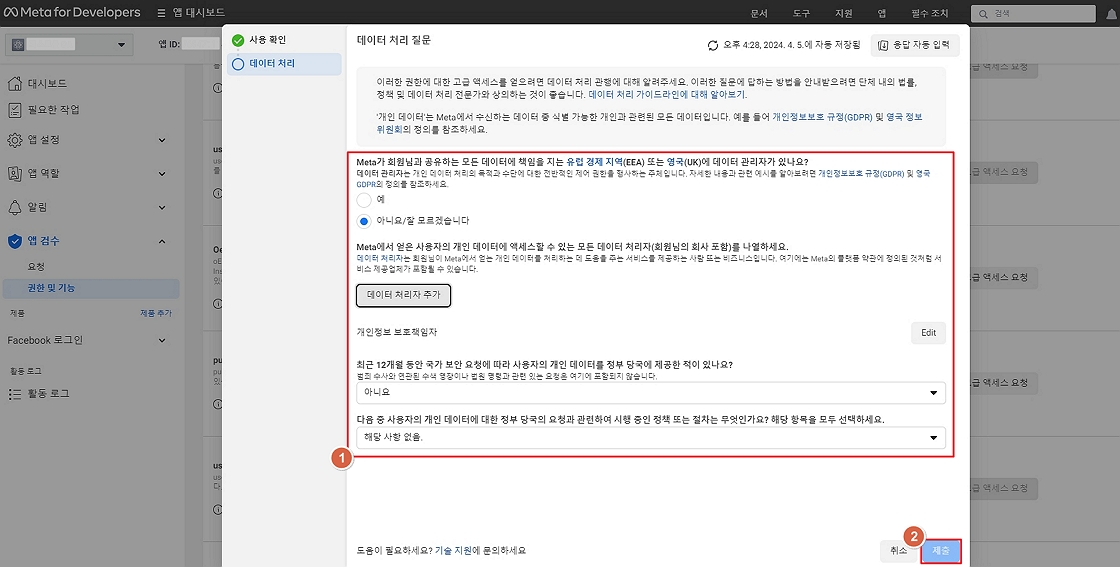Select the 예 radio button

pyautogui.click(x=364, y=200)
